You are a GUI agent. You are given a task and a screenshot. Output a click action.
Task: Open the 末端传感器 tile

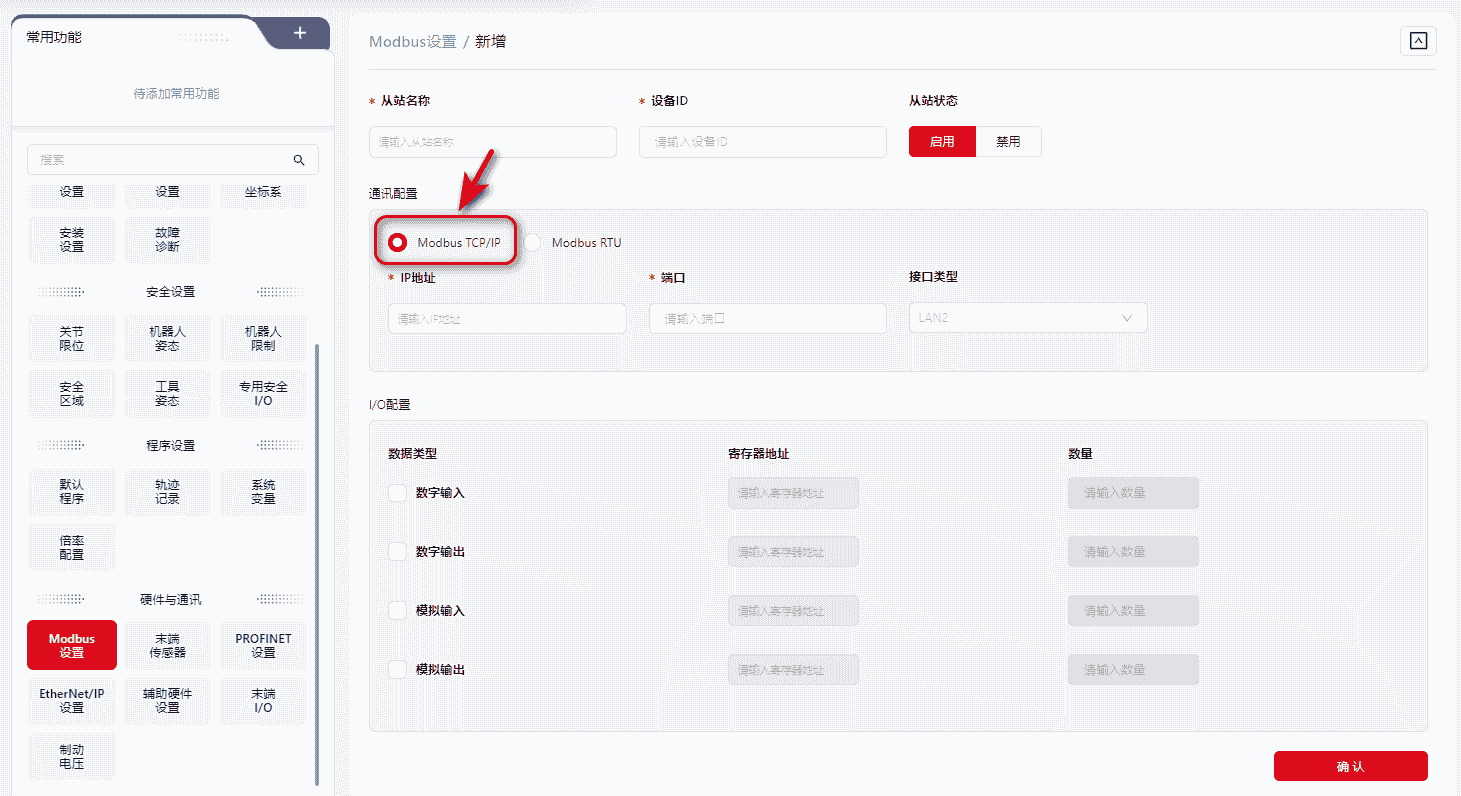[x=167, y=645]
